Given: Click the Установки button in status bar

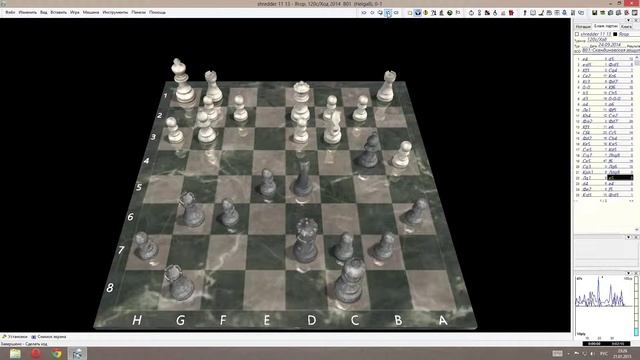Looking at the screenshot, I should pos(15,337).
